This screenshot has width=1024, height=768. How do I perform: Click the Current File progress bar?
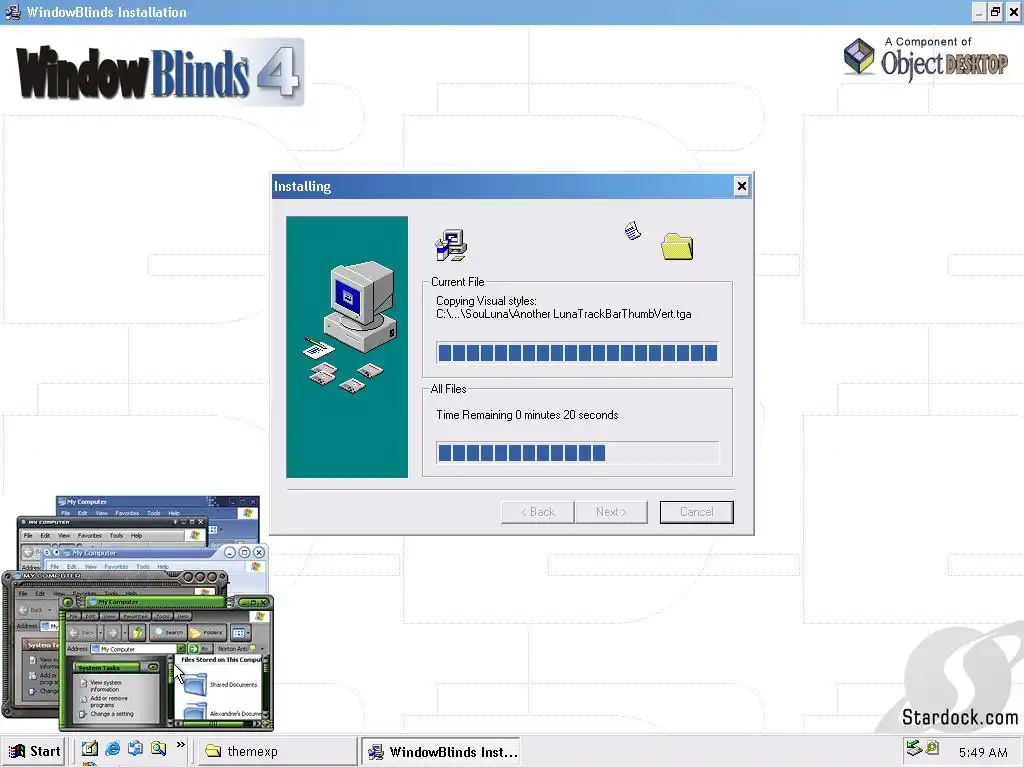[x=577, y=353]
